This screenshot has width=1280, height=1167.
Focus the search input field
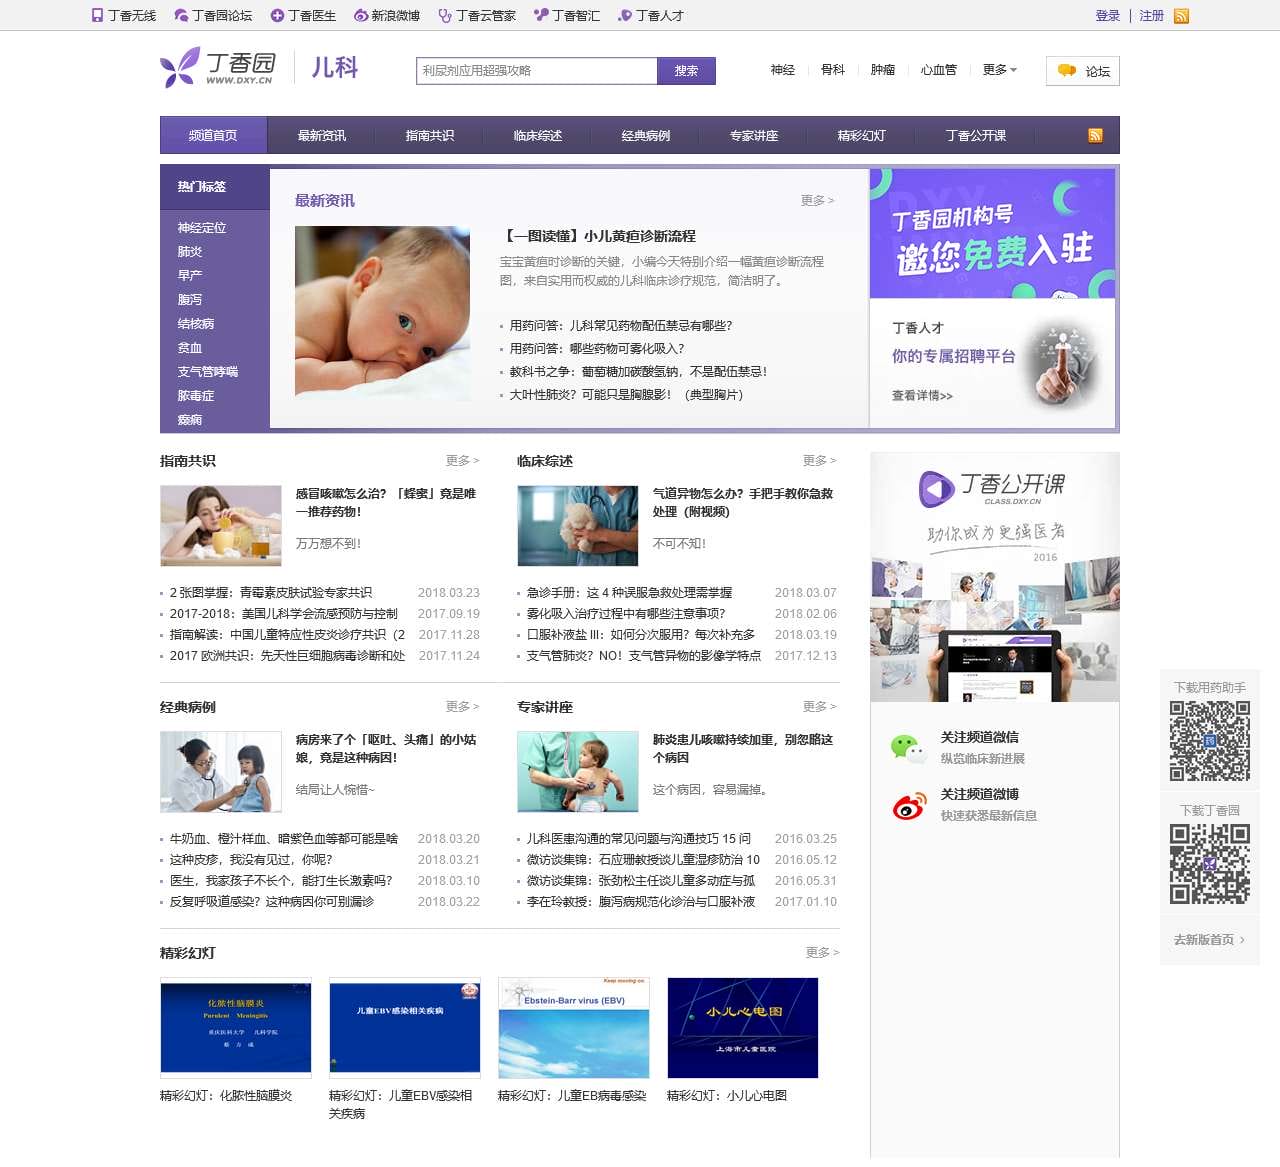point(536,71)
